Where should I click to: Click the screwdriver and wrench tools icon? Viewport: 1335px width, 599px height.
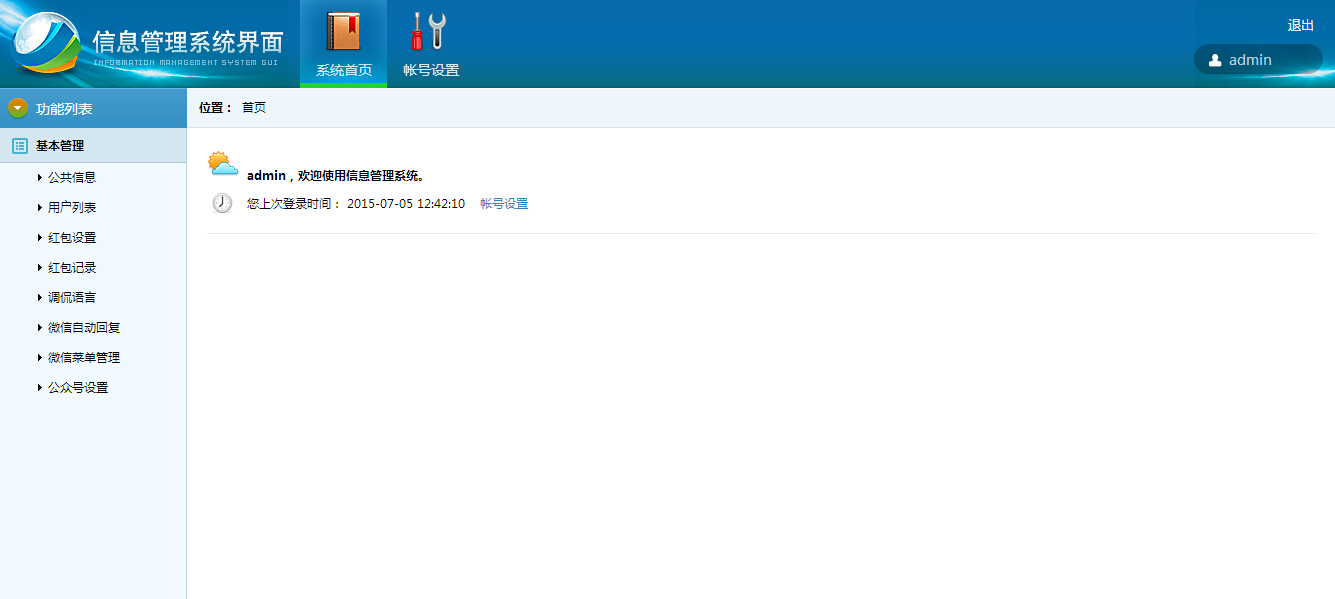tap(430, 31)
